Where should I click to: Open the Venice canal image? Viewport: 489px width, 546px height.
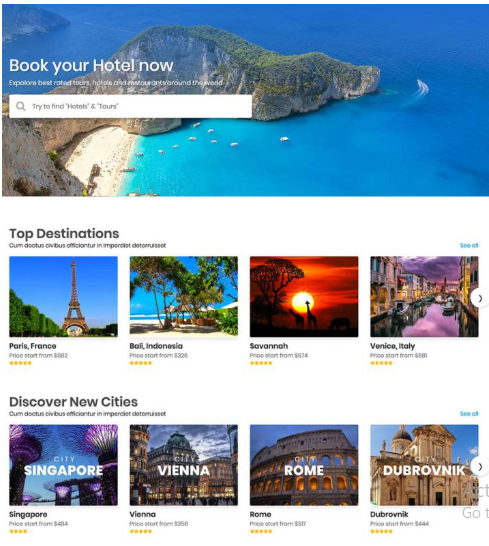coord(424,297)
